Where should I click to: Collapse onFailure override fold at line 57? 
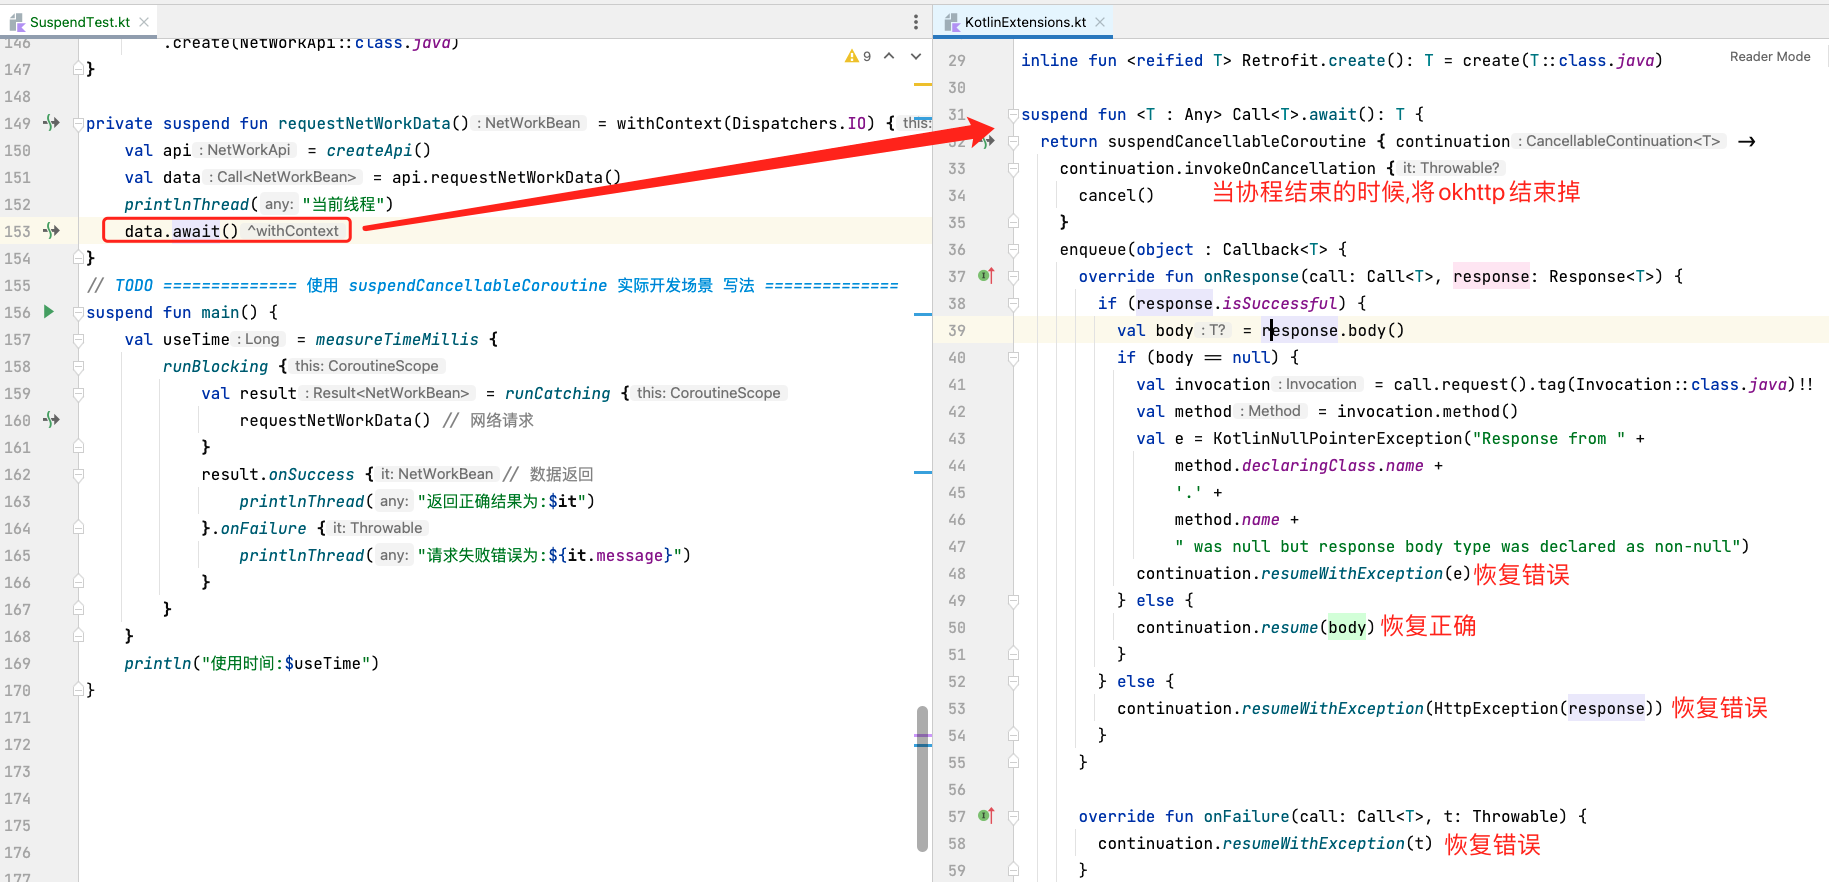(x=1013, y=817)
